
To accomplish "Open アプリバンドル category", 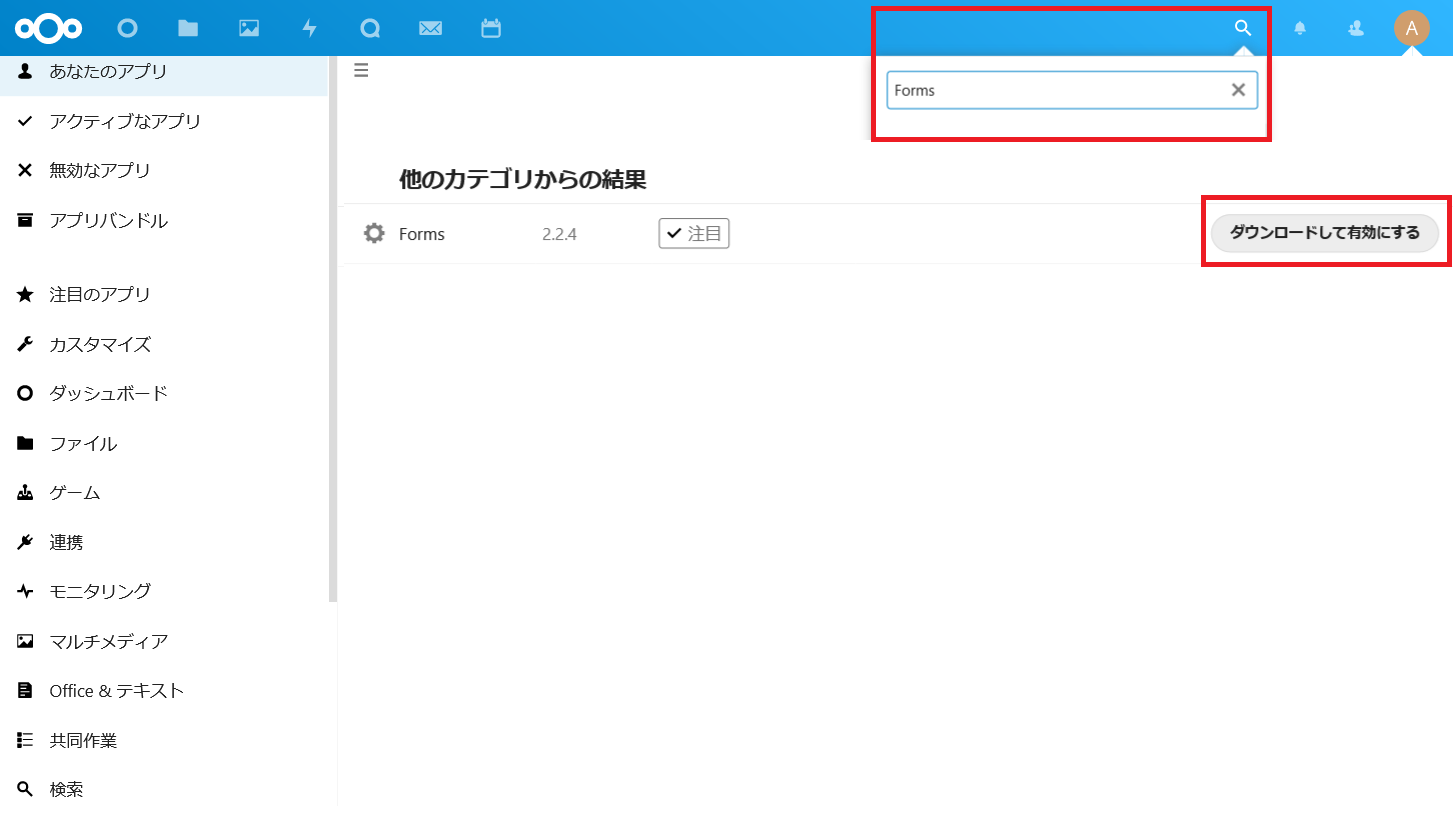I will [x=164, y=220].
